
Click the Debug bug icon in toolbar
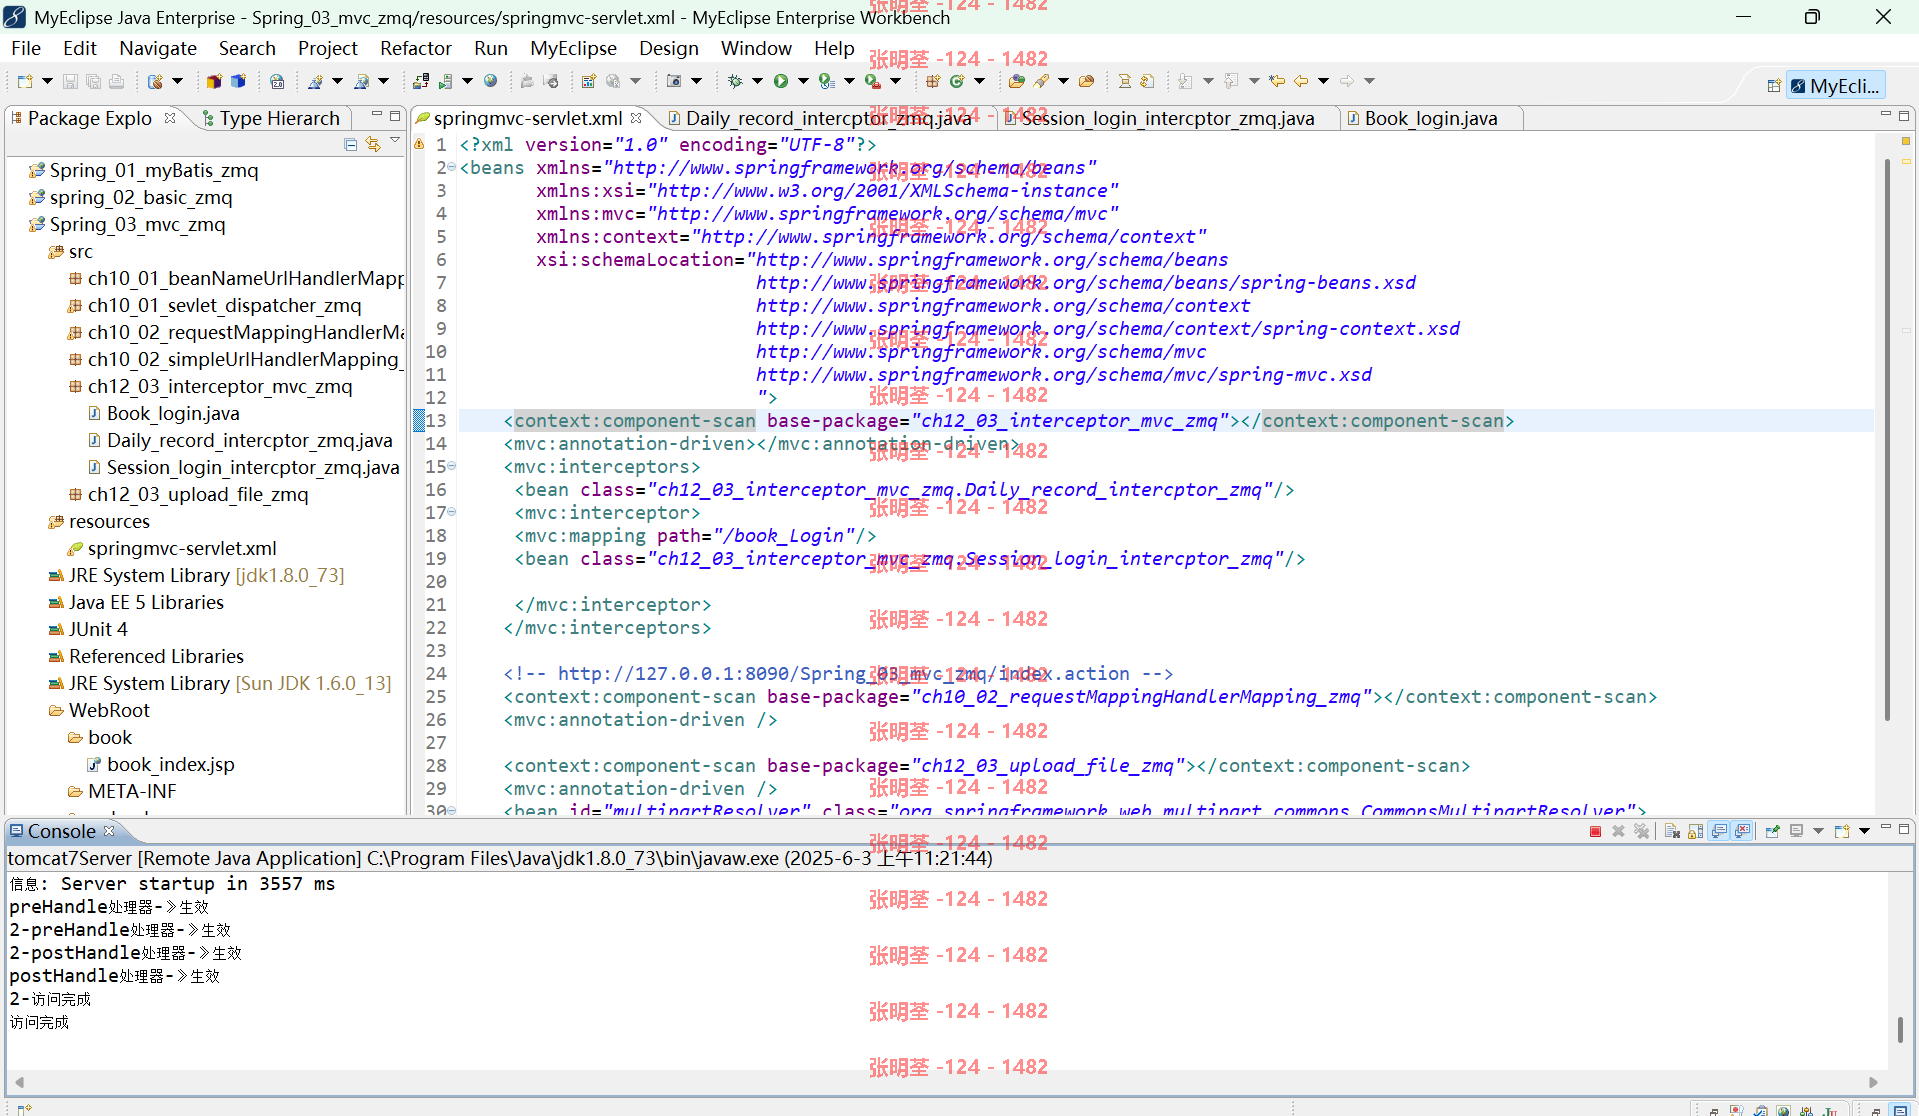coord(735,81)
